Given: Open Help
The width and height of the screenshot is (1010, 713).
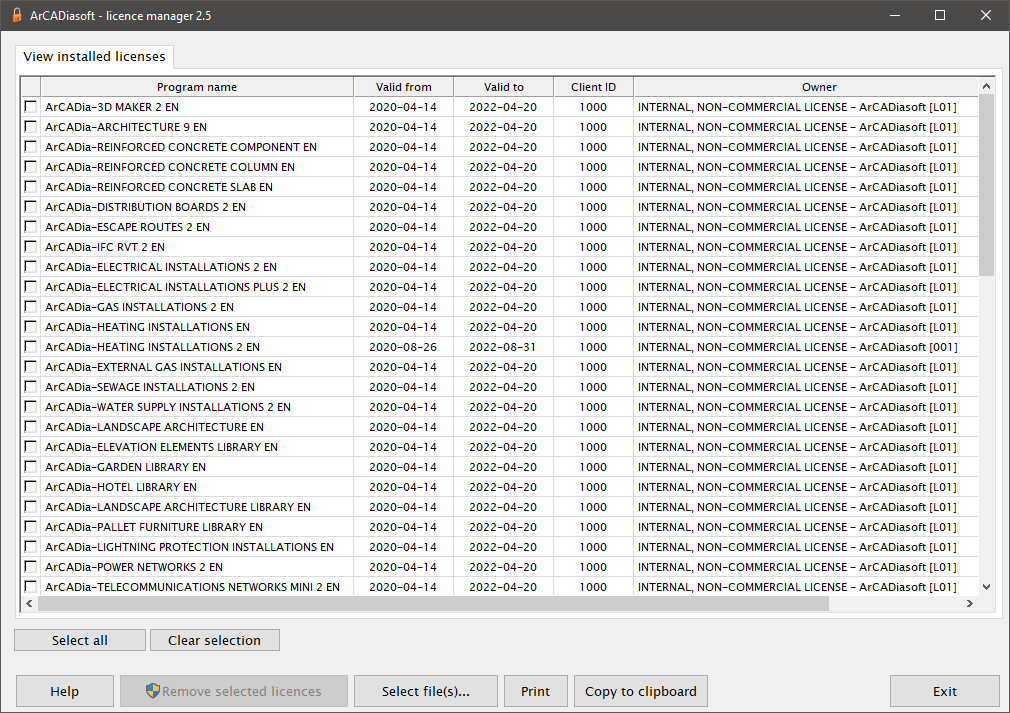Looking at the screenshot, I should [x=64, y=690].
